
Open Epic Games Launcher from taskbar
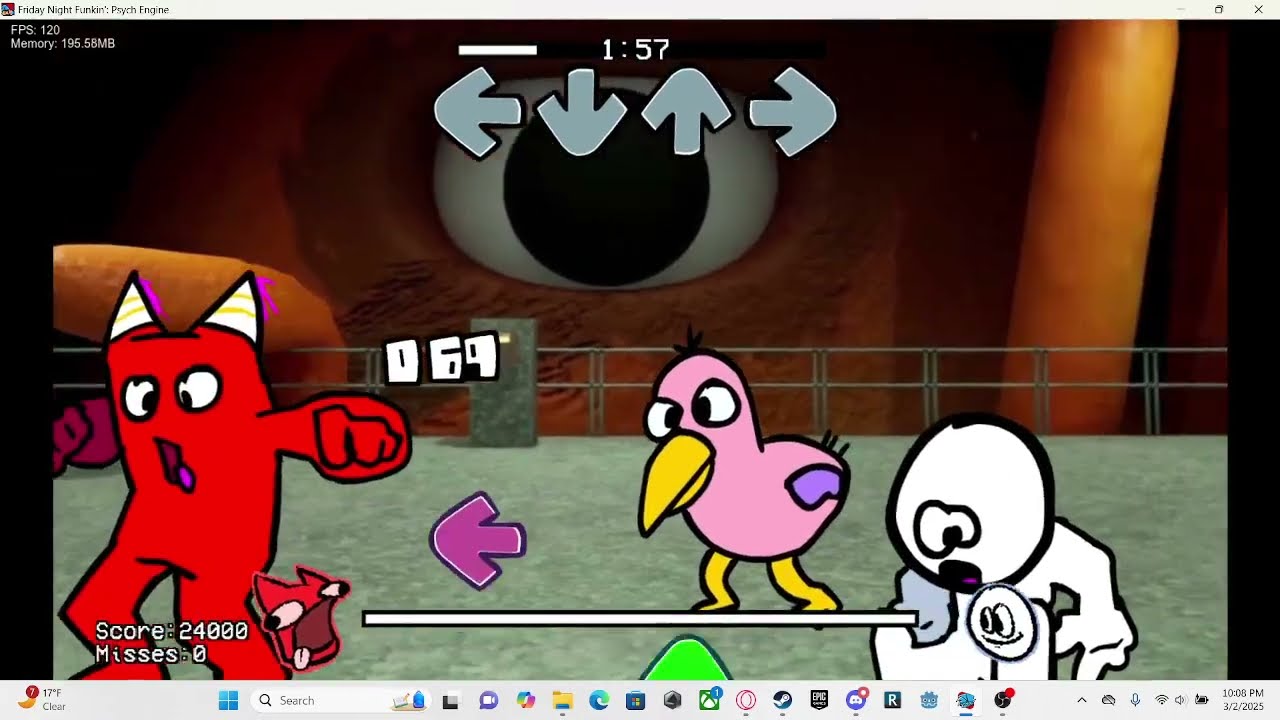coord(819,700)
